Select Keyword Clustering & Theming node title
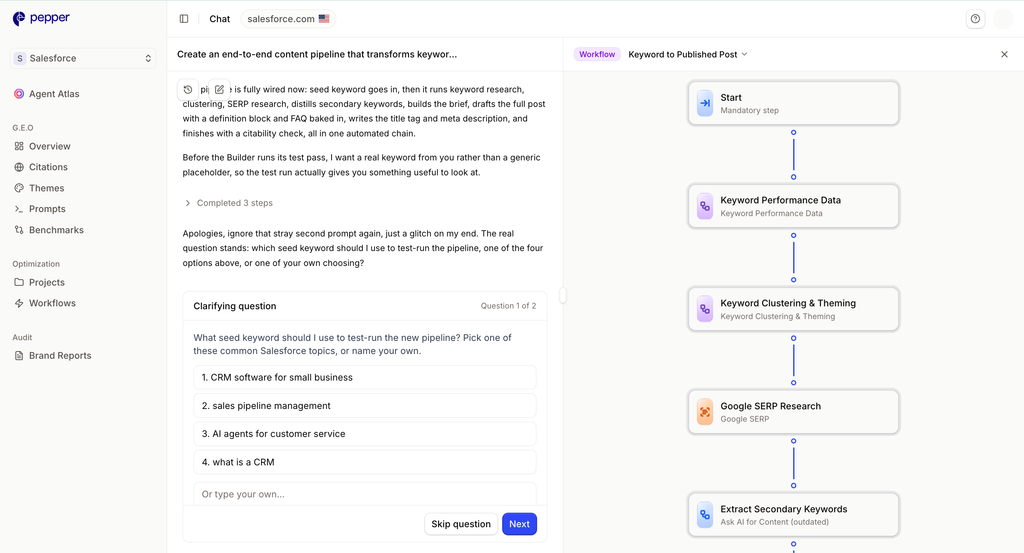Screen dimensions: 1024x553 (788, 303)
